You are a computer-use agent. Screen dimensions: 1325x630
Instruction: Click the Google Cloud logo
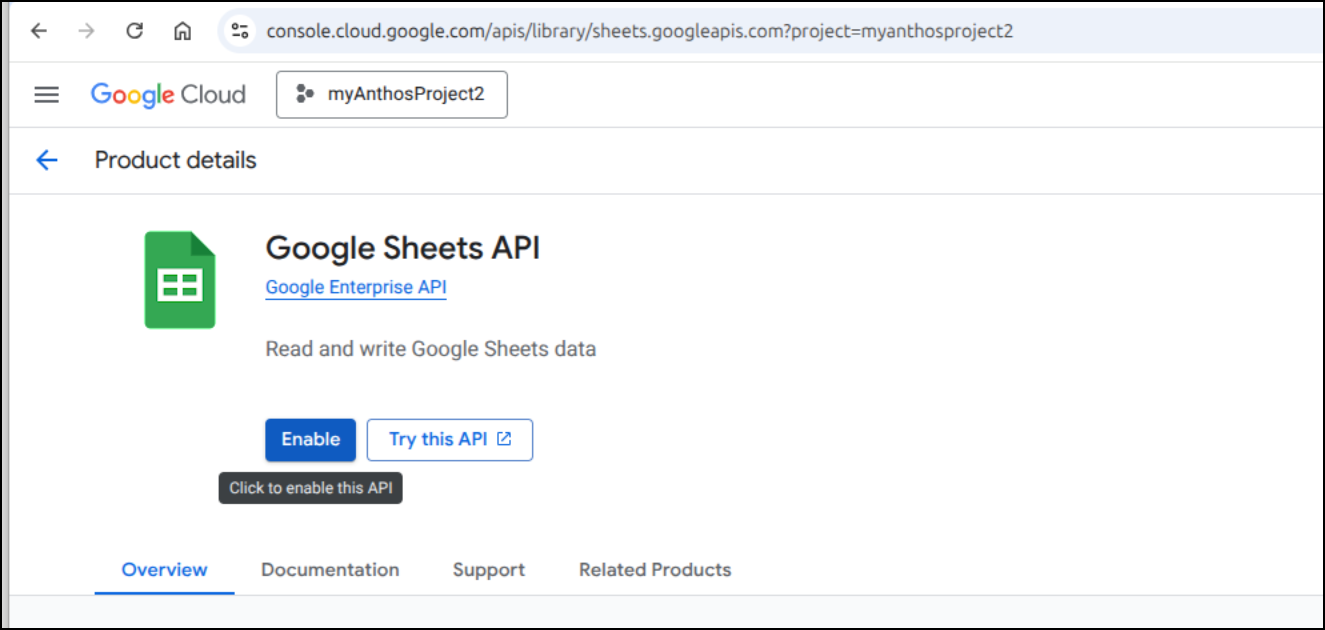[168, 95]
